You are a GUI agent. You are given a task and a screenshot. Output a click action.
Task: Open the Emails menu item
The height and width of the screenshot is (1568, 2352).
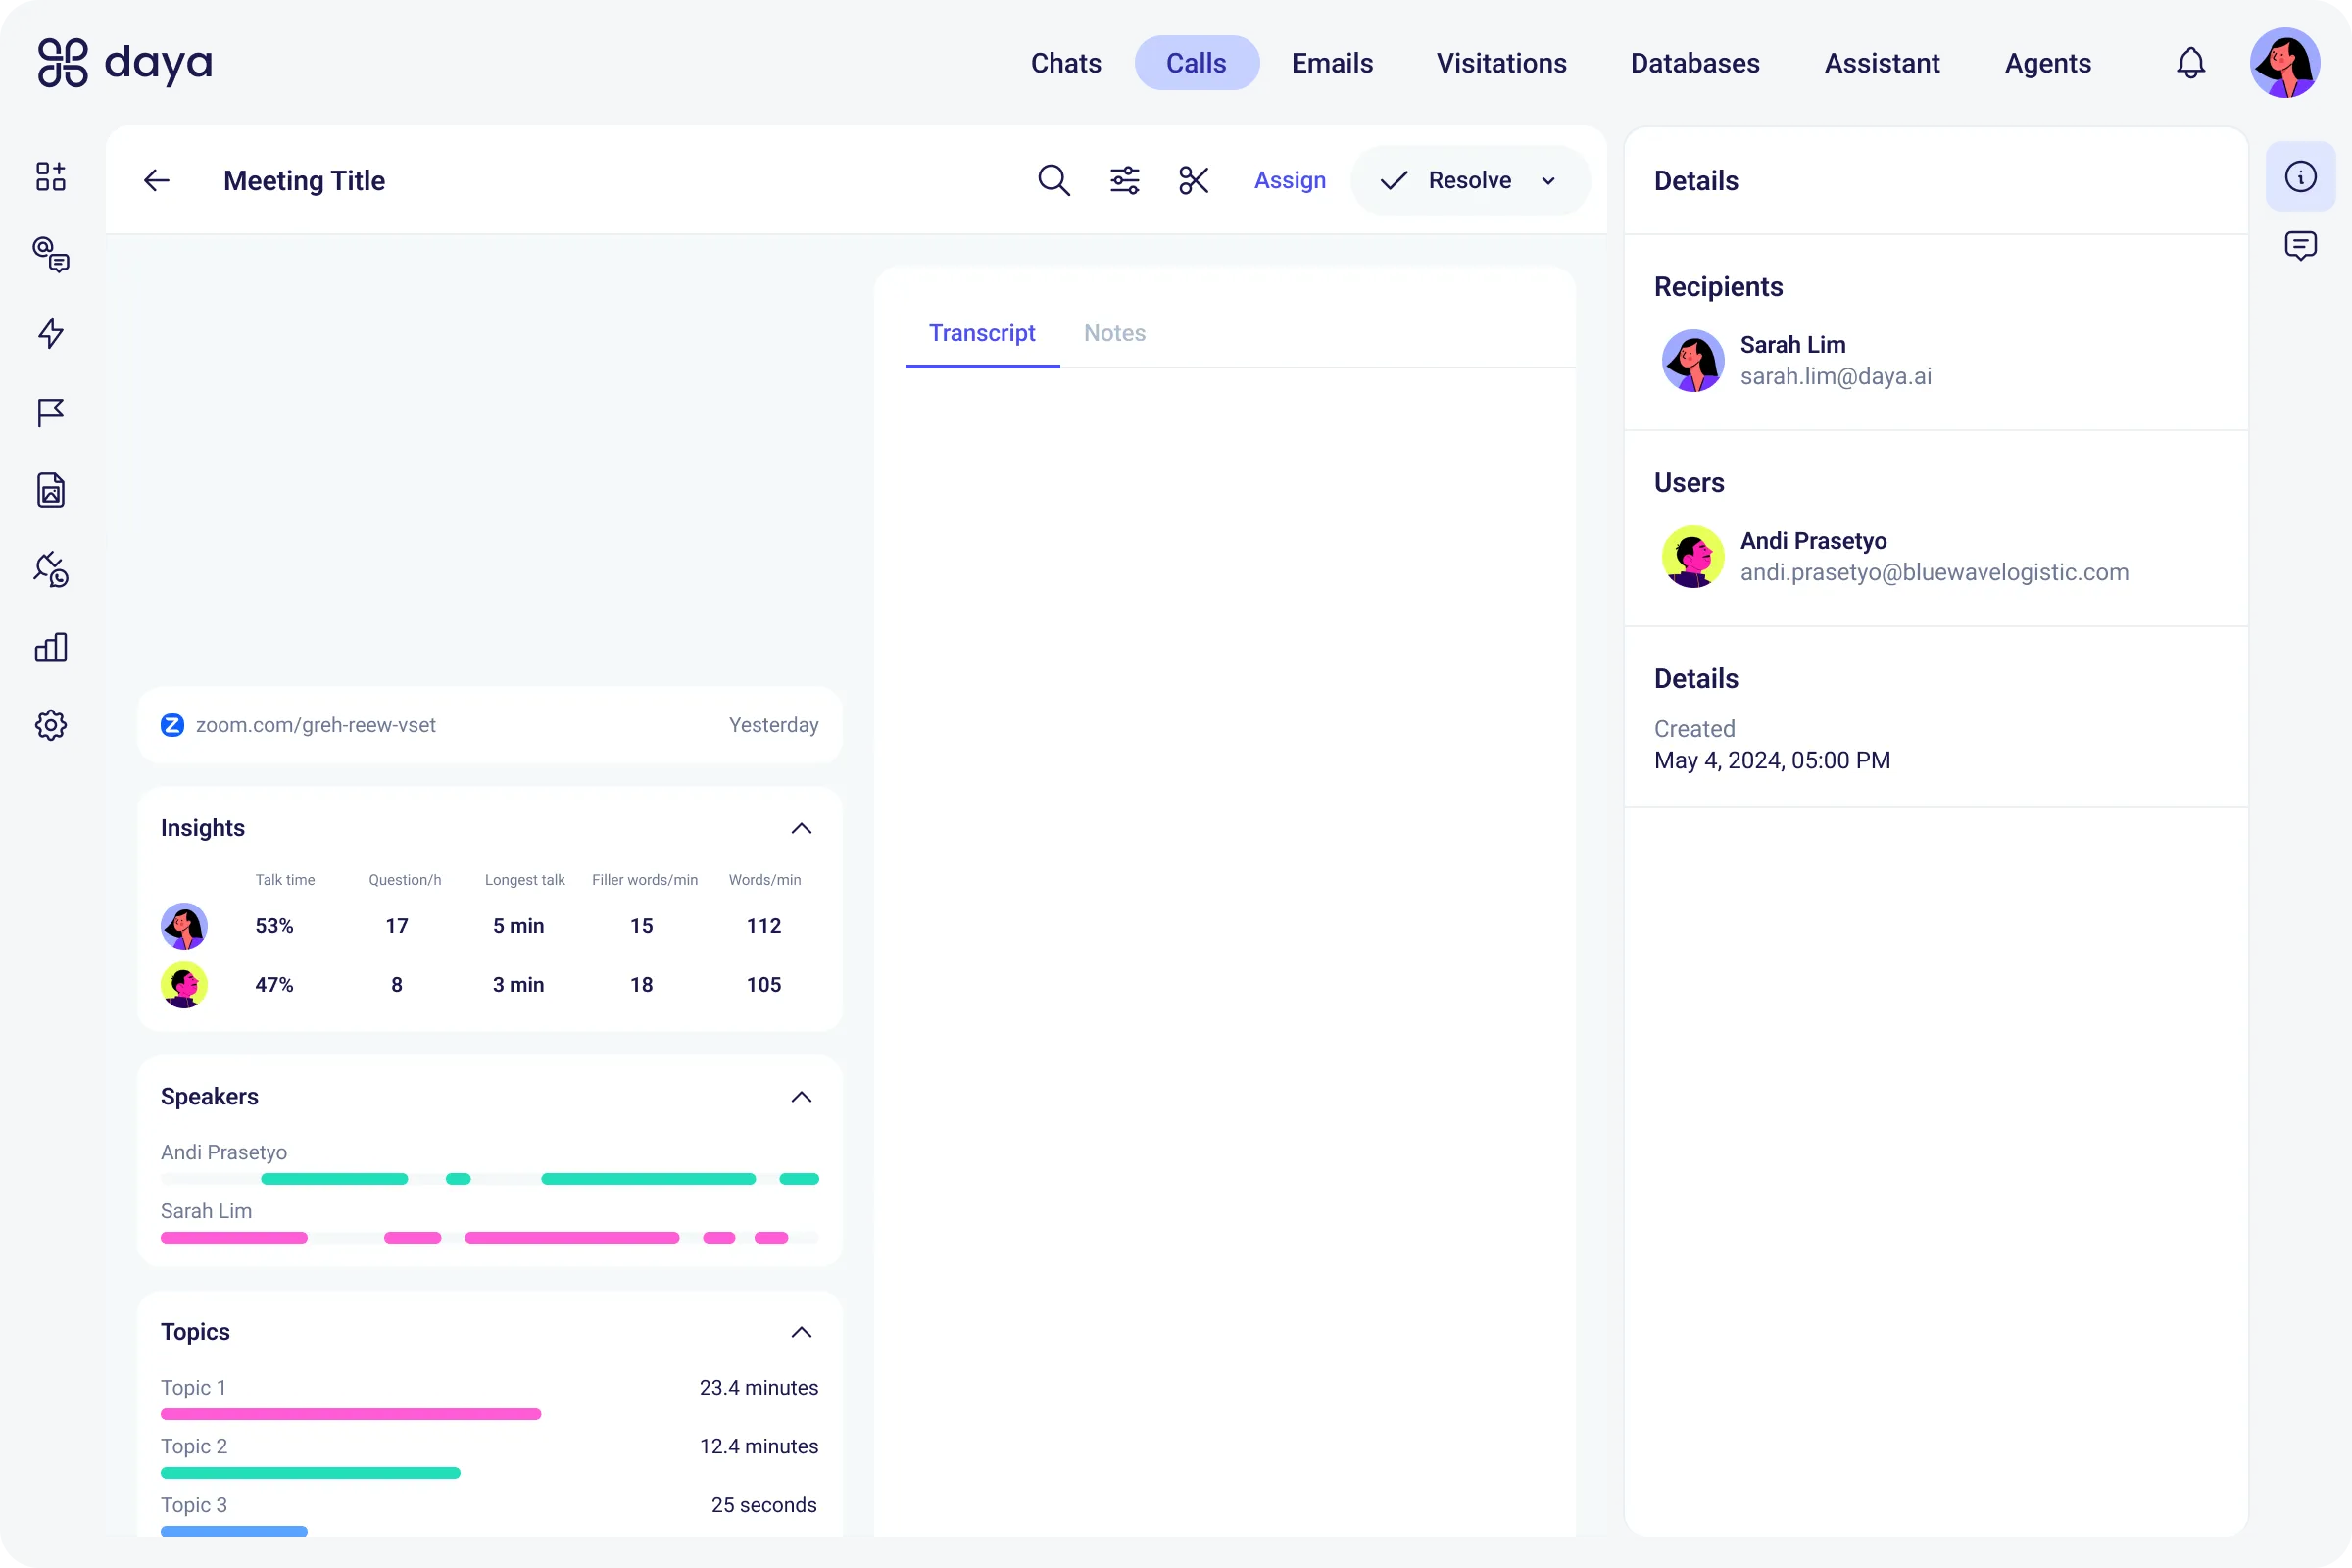pyautogui.click(x=1332, y=63)
